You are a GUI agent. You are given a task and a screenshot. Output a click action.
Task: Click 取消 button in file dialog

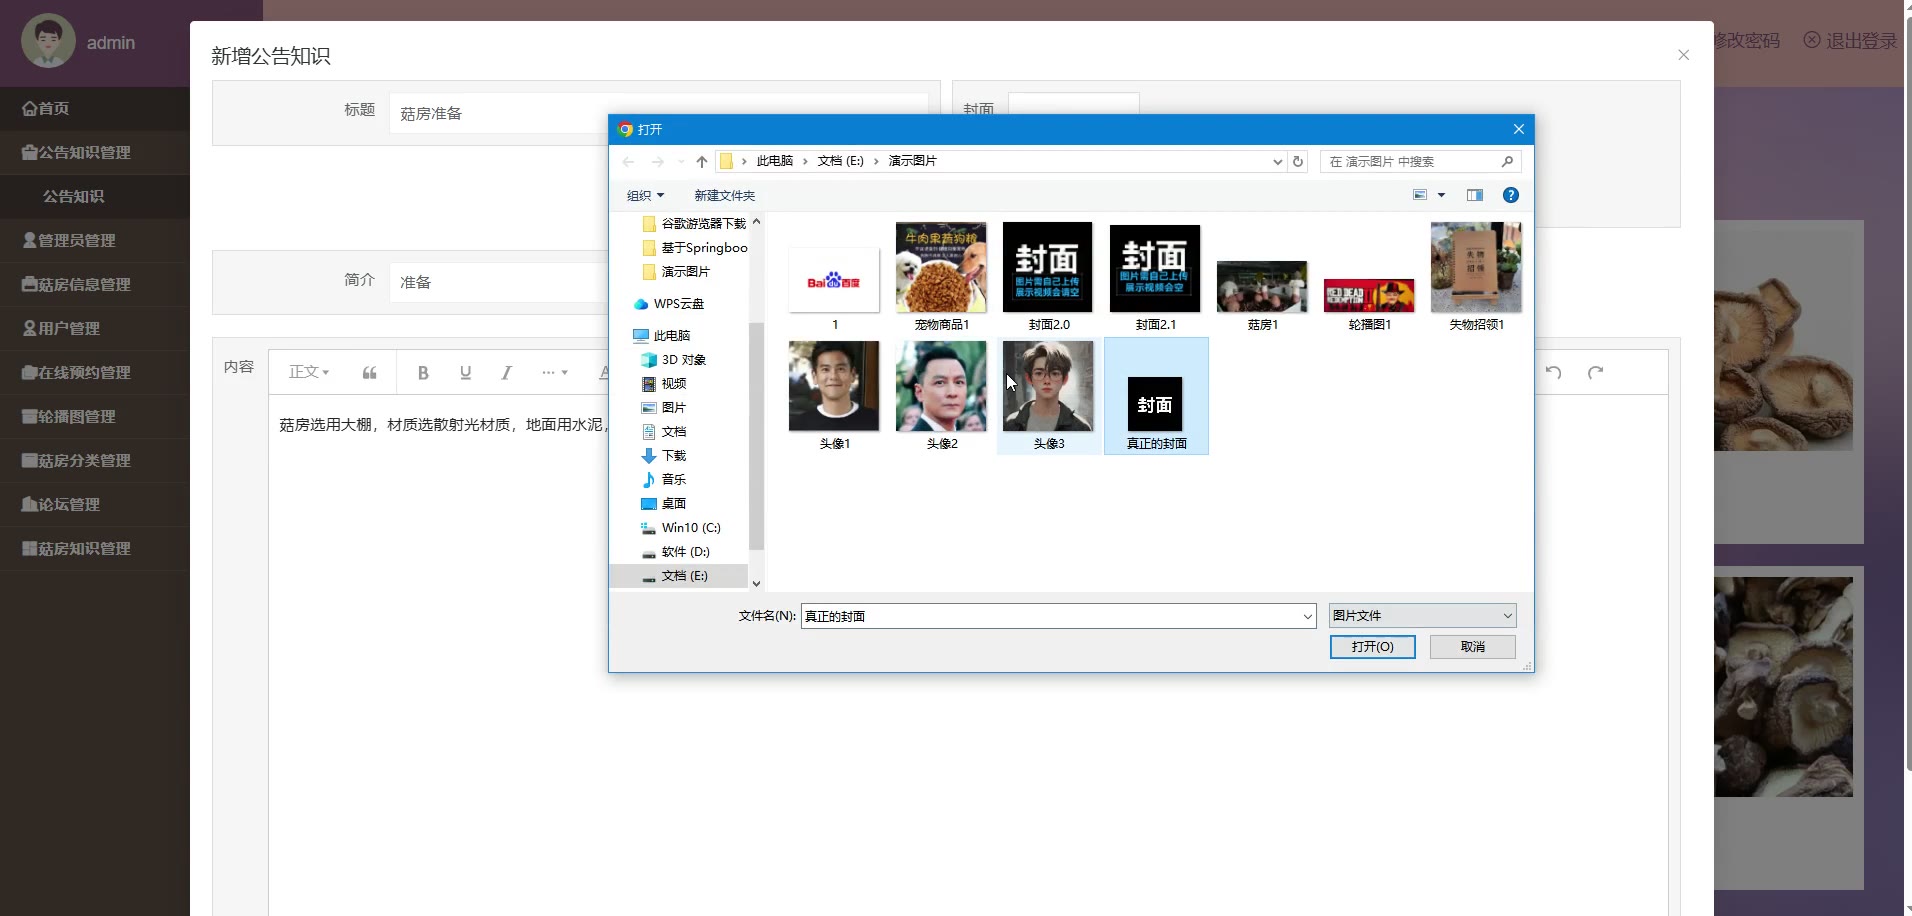point(1472,647)
